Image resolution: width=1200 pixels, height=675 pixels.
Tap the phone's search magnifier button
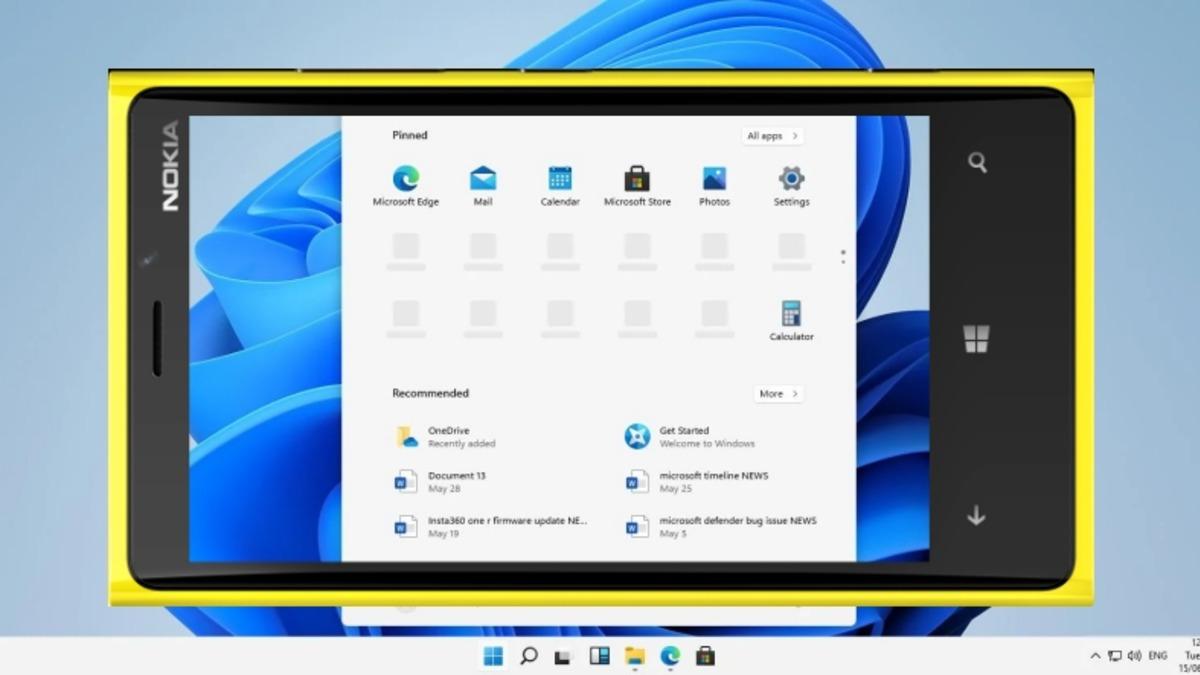977,163
